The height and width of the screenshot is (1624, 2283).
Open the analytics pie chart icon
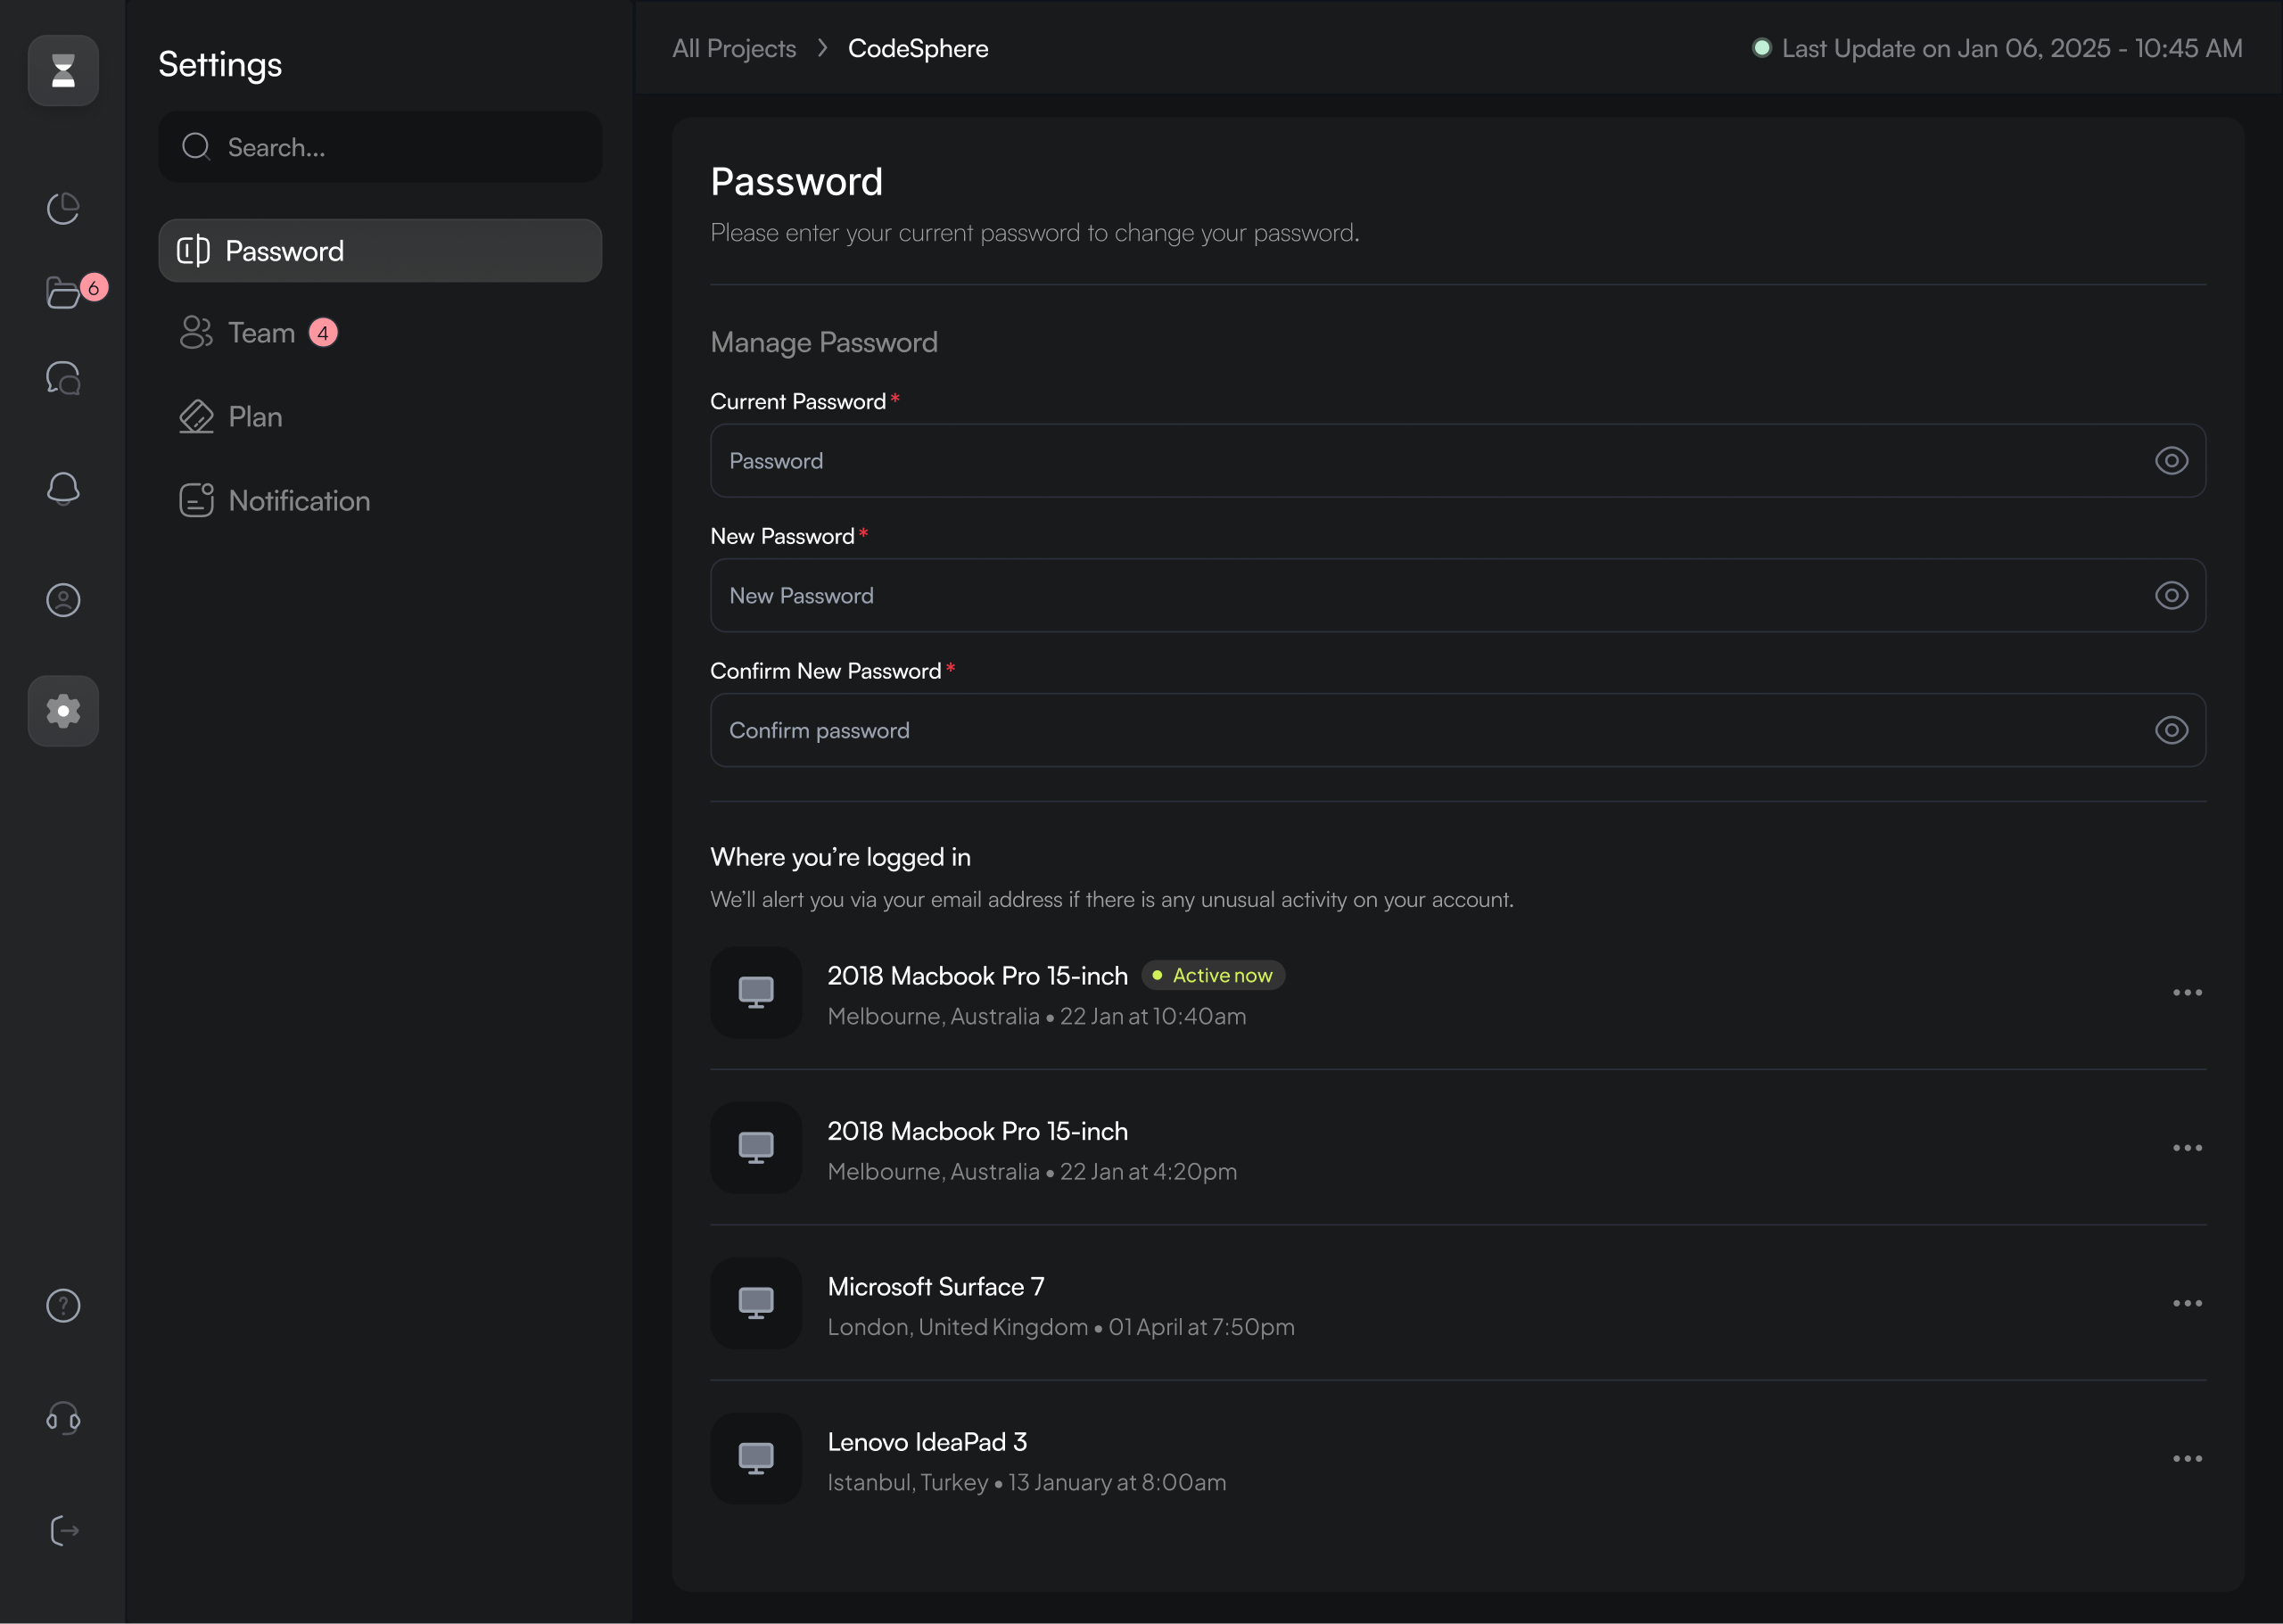tap(63, 208)
